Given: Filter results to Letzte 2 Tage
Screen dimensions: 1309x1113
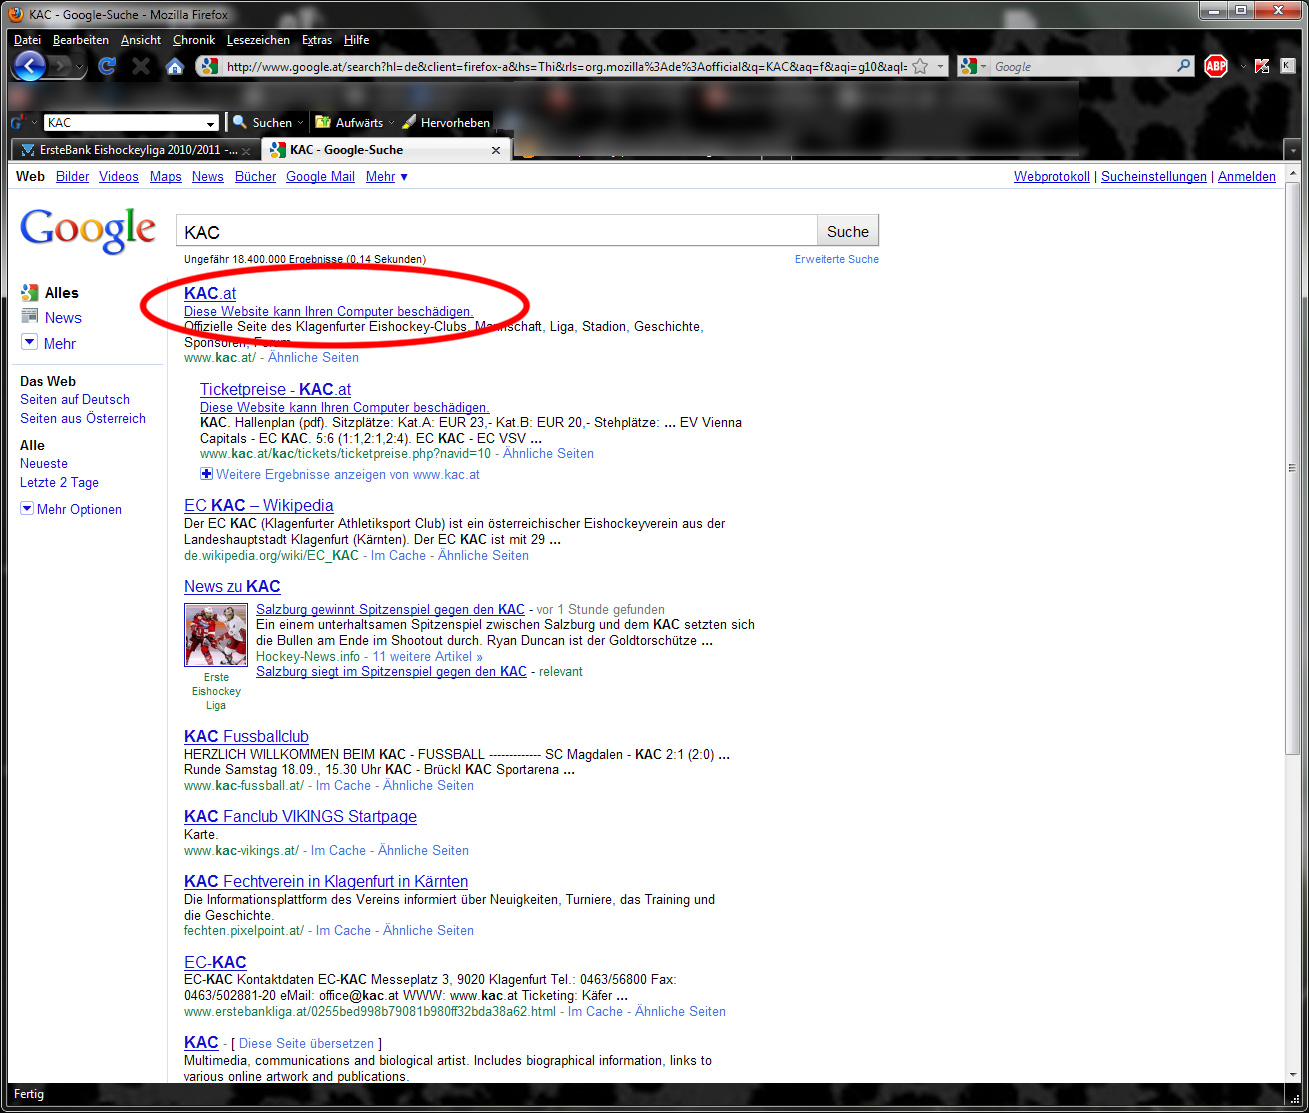Looking at the screenshot, I should (x=59, y=482).
